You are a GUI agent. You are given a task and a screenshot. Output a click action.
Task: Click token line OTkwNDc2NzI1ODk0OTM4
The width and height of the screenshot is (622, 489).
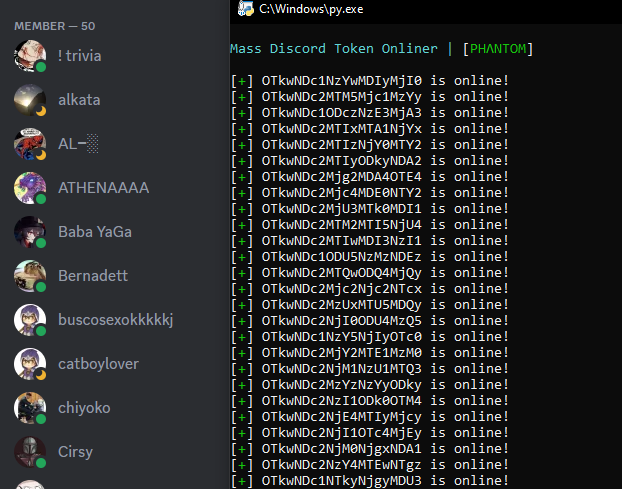[x=370, y=401]
